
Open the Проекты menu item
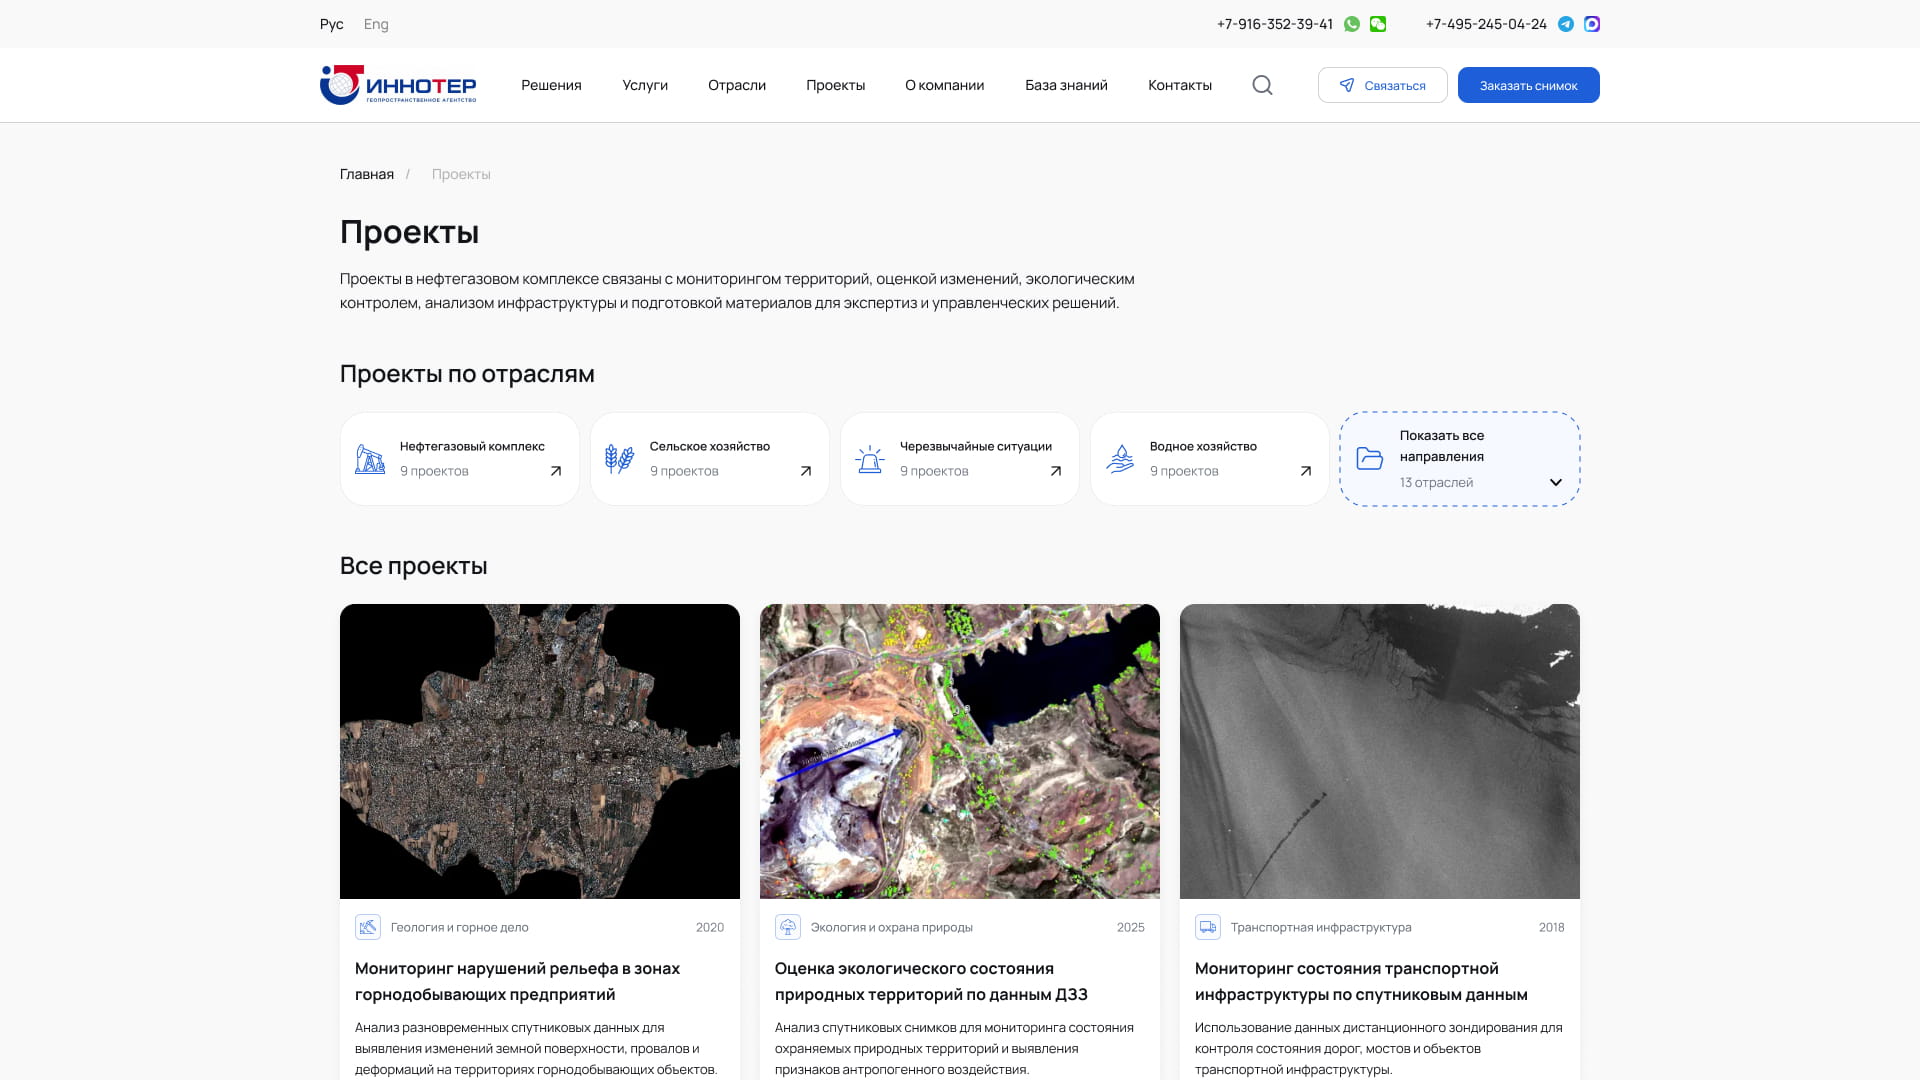tap(836, 85)
